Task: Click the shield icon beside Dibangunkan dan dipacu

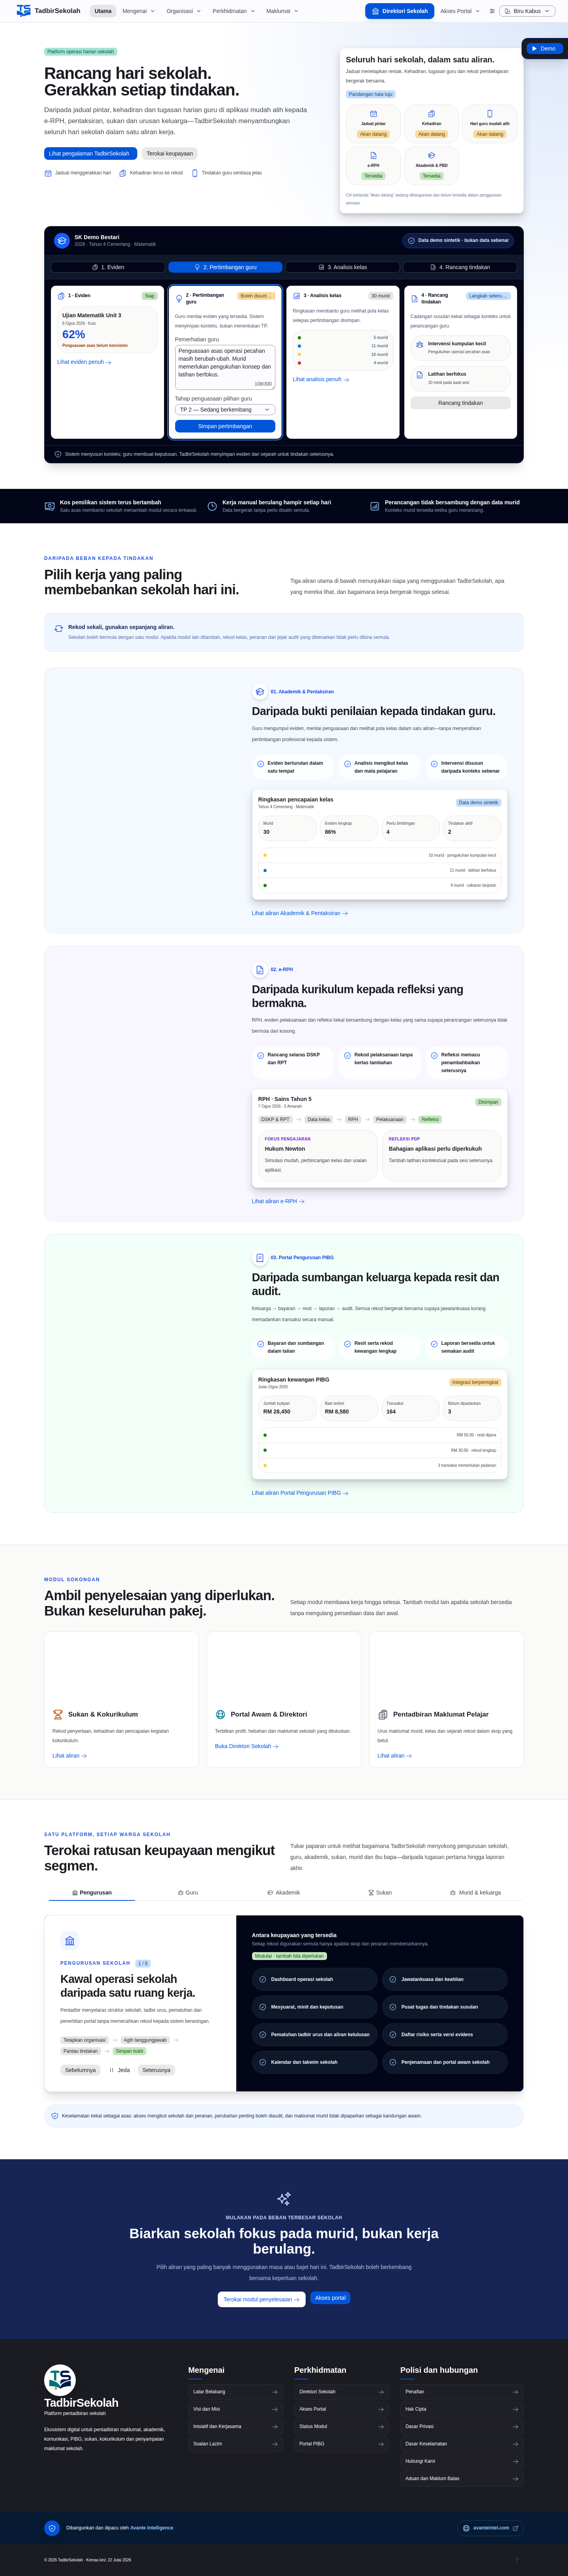Action: (x=52, y=2528)
